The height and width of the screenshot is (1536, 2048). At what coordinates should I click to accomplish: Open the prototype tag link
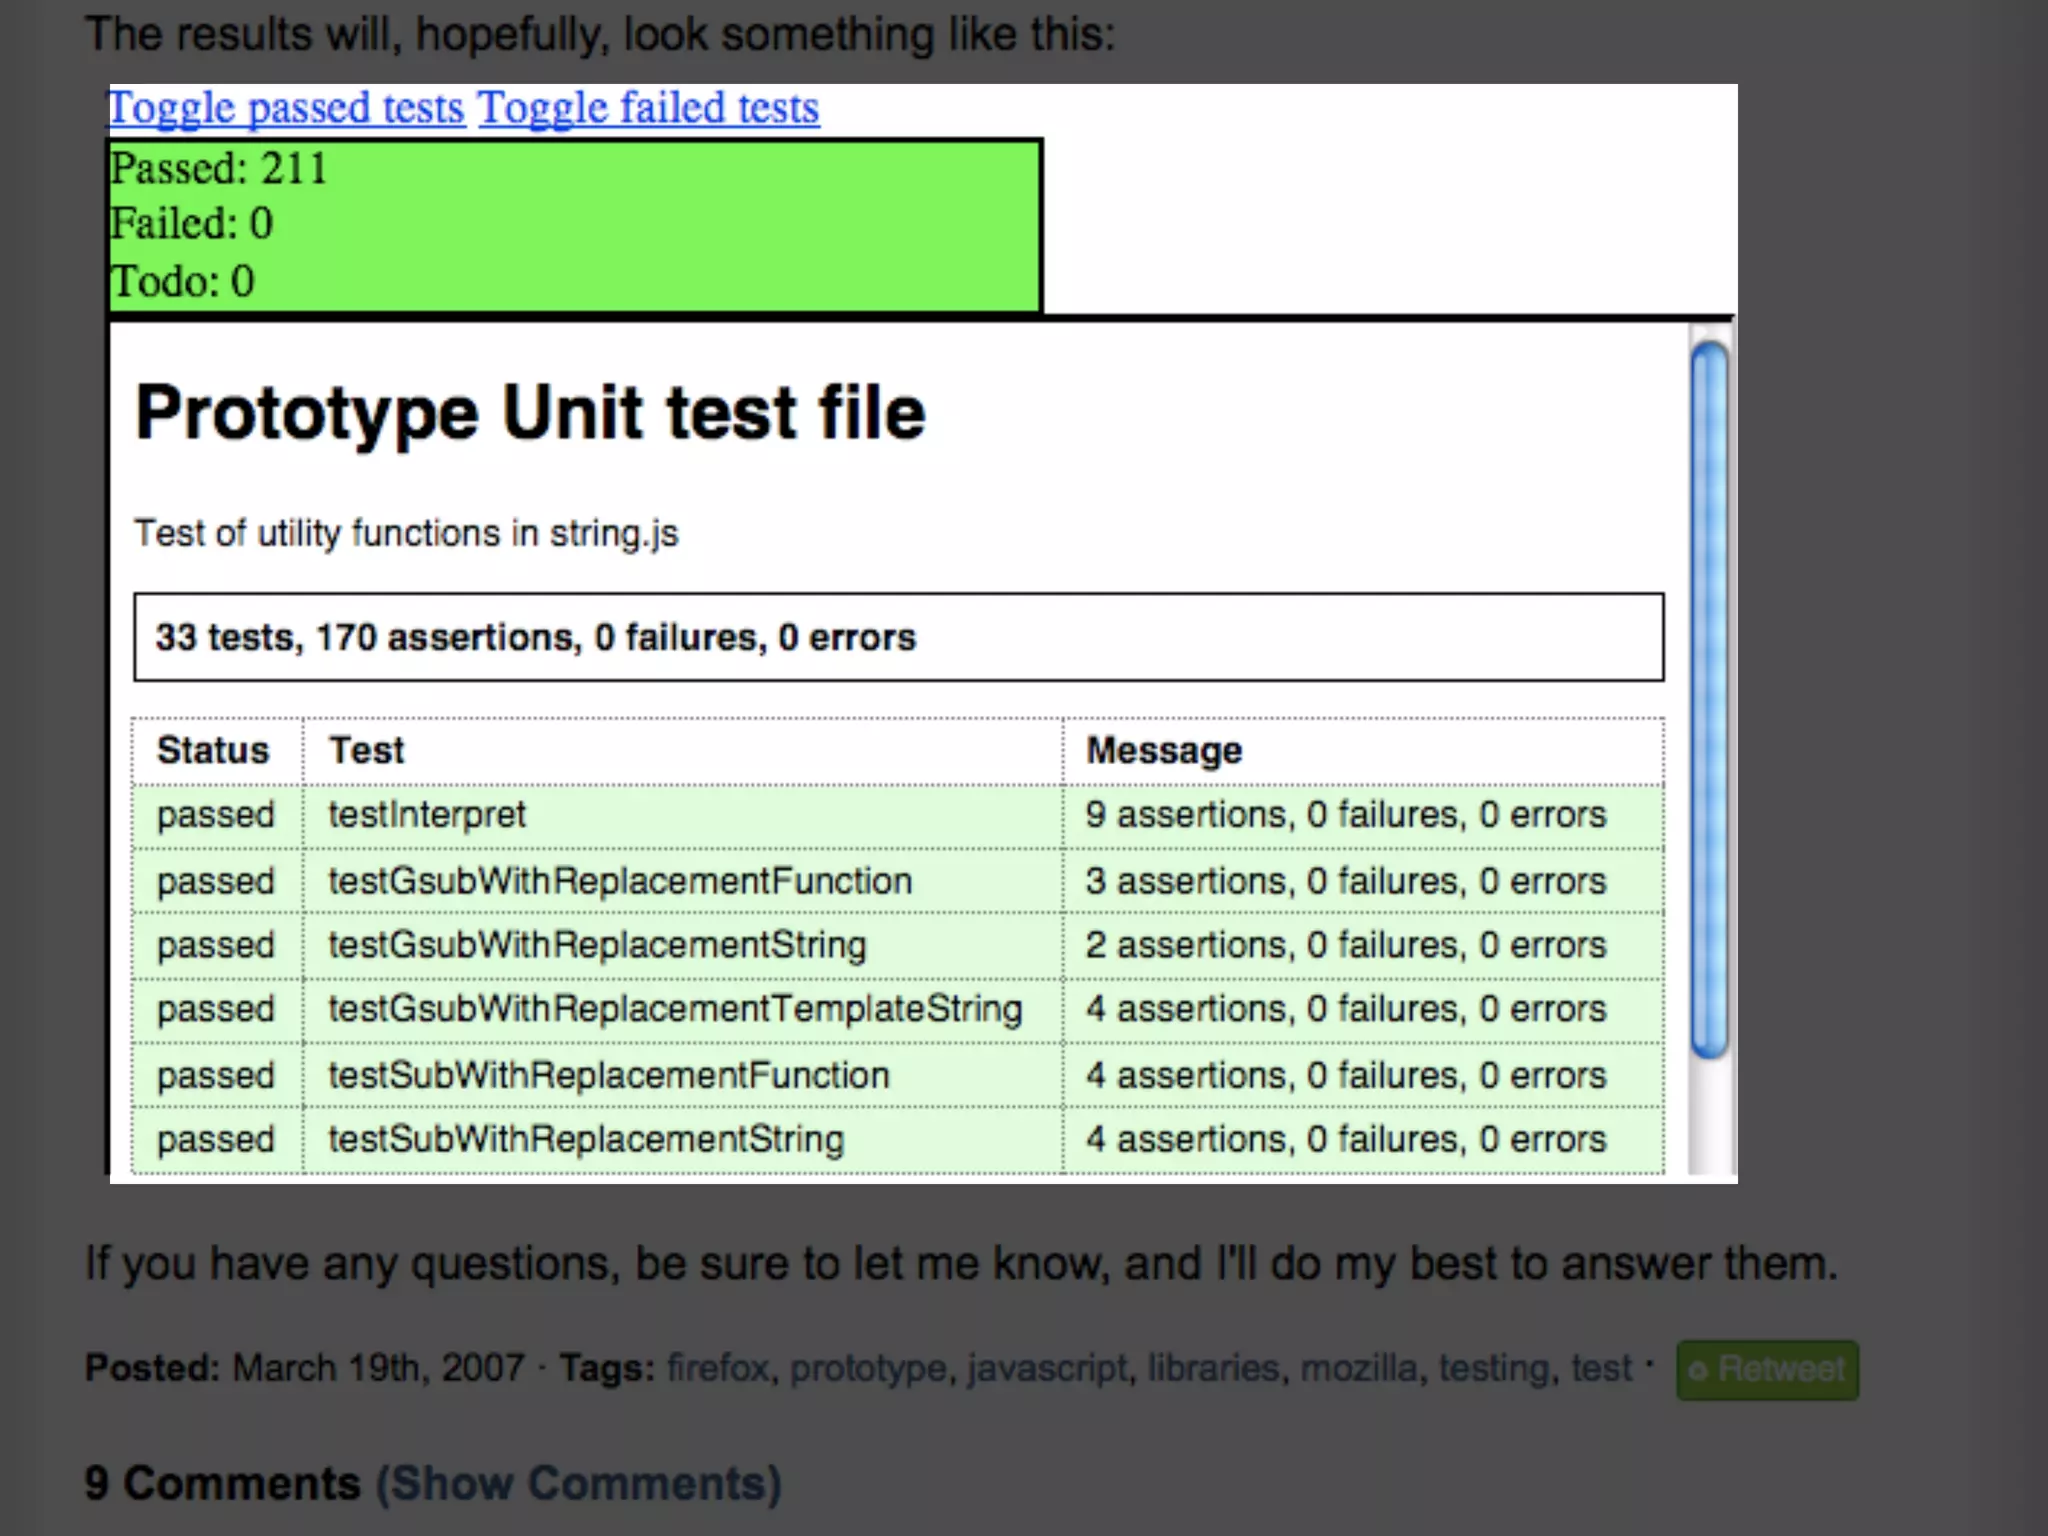coord(868,1368)
